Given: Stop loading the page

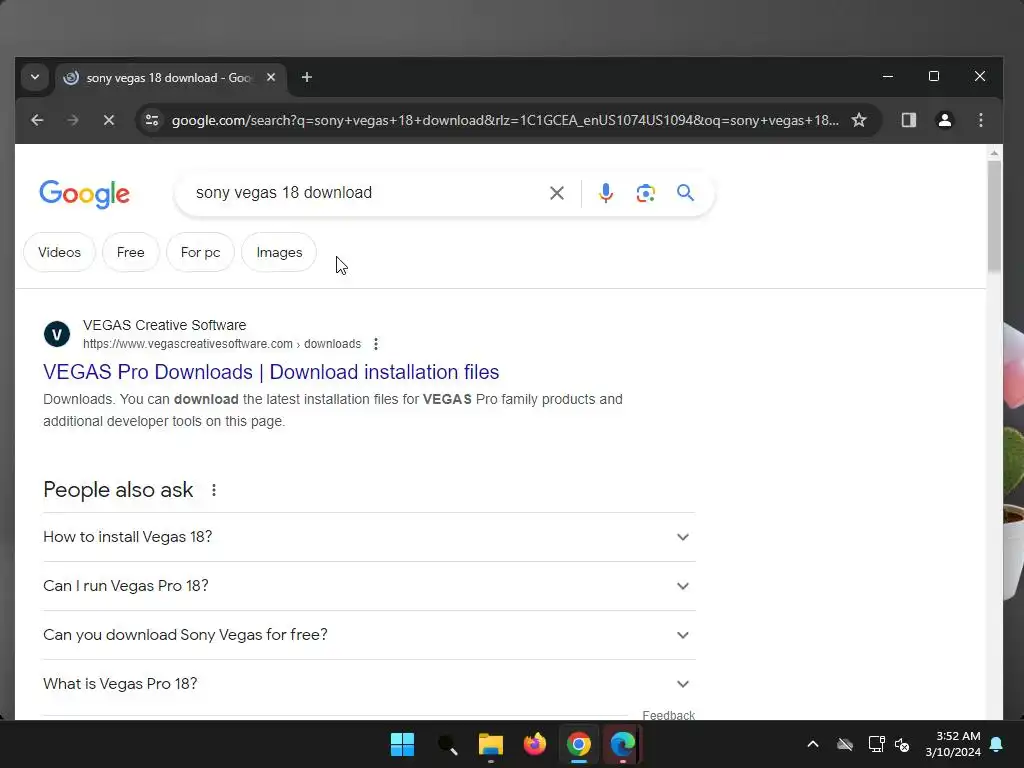Looking at the screenshot, I should tap(109, 120).
